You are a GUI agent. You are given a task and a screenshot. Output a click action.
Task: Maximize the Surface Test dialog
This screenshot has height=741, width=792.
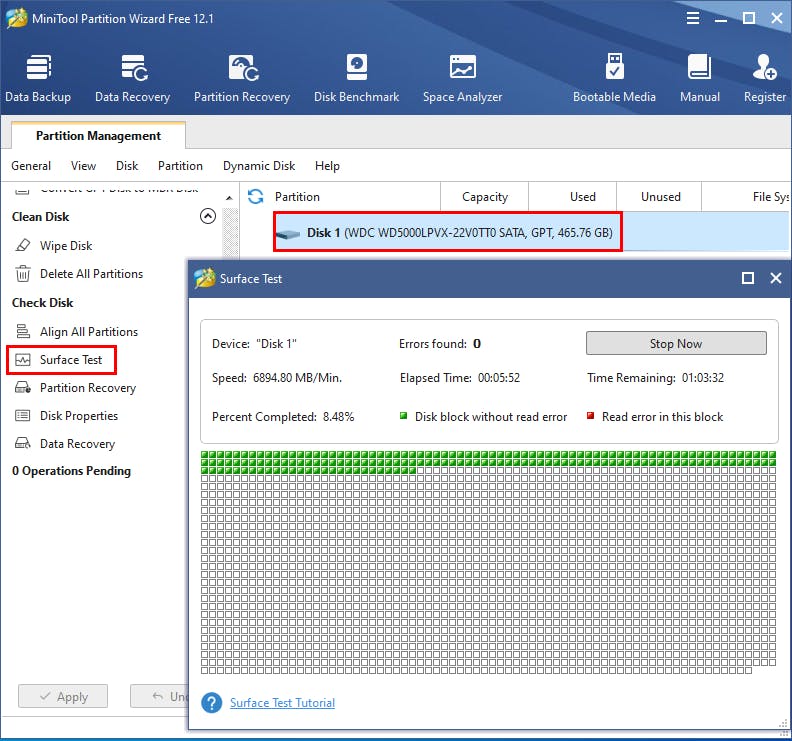point(748,278)
